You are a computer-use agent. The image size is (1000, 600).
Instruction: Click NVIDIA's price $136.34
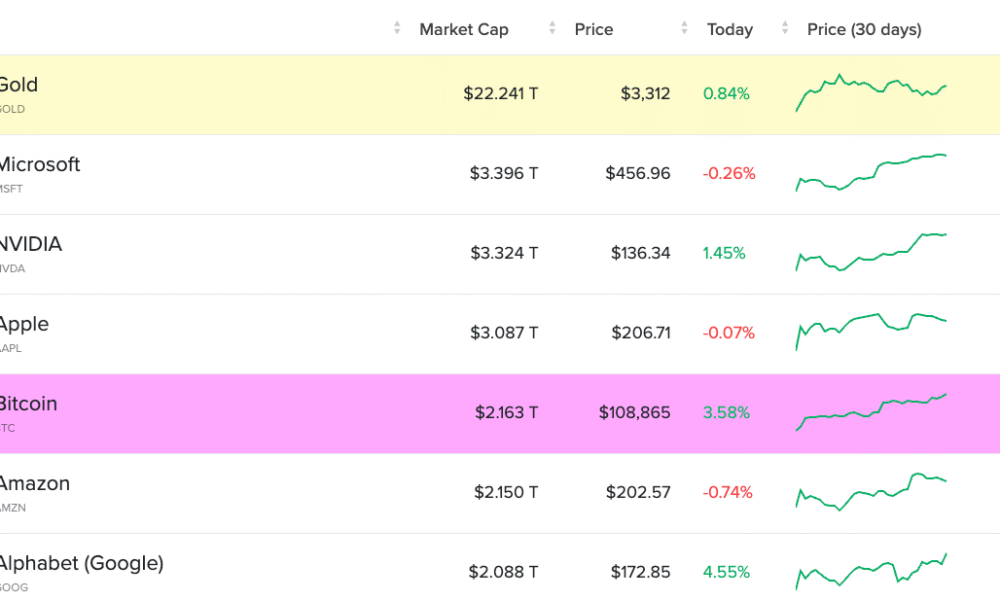click(641, 253)
